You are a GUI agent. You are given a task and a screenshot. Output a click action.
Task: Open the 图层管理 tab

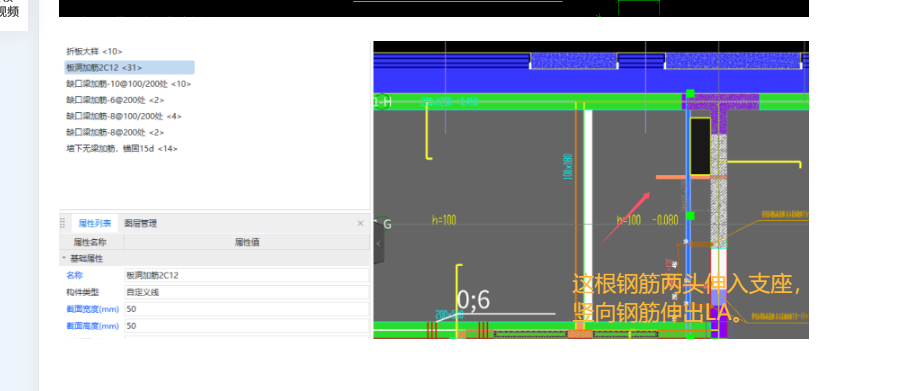(x=140, y=223)
